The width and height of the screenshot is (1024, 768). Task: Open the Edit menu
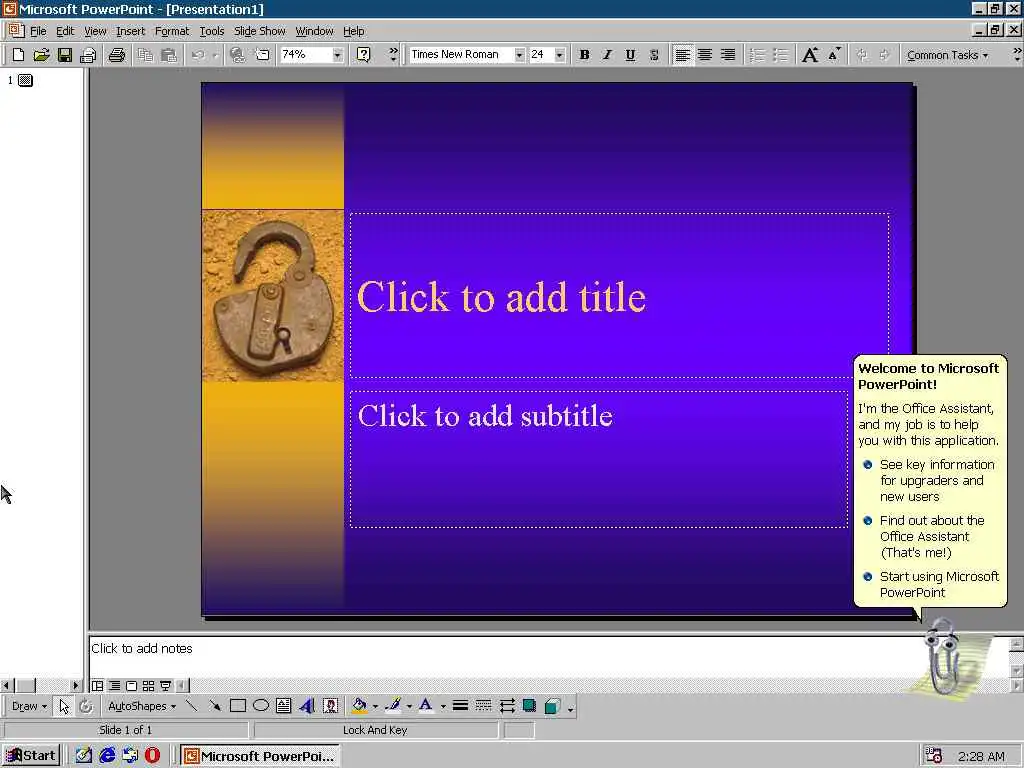(65, 31)
